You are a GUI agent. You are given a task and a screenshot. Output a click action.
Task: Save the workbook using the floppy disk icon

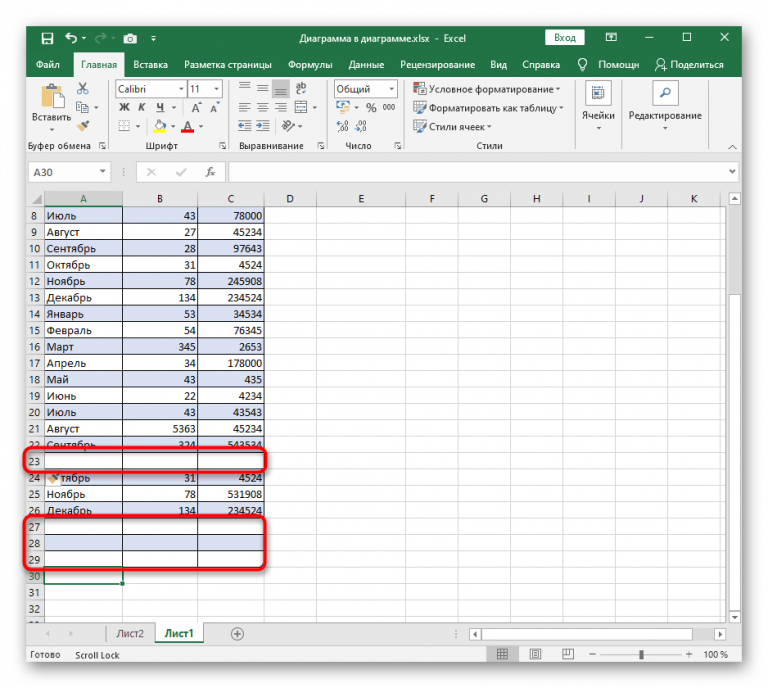[47, 38]
